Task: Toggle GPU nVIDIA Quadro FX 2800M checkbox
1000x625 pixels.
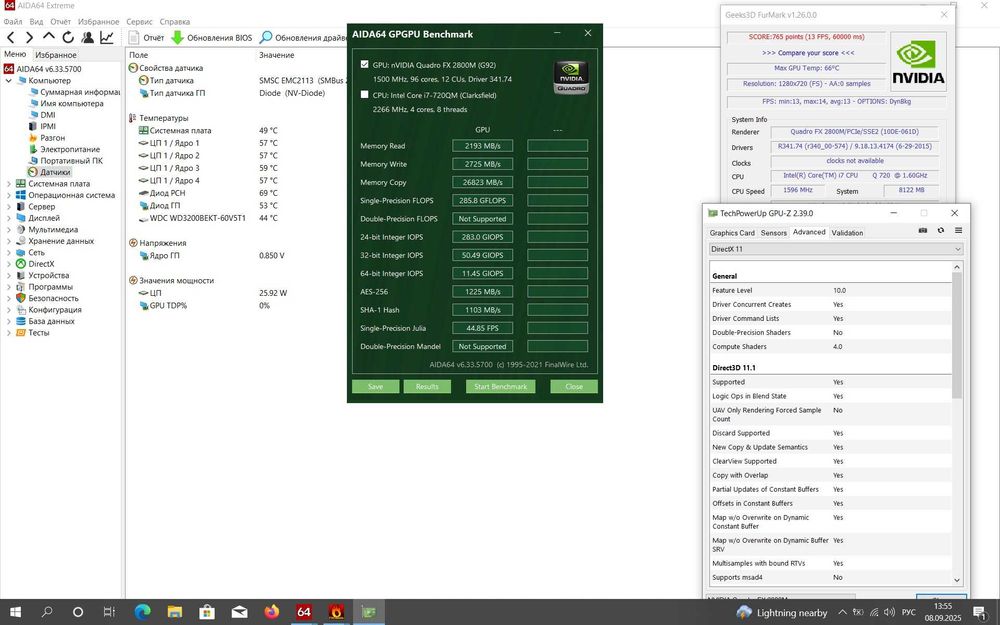Action: point(364,64)
